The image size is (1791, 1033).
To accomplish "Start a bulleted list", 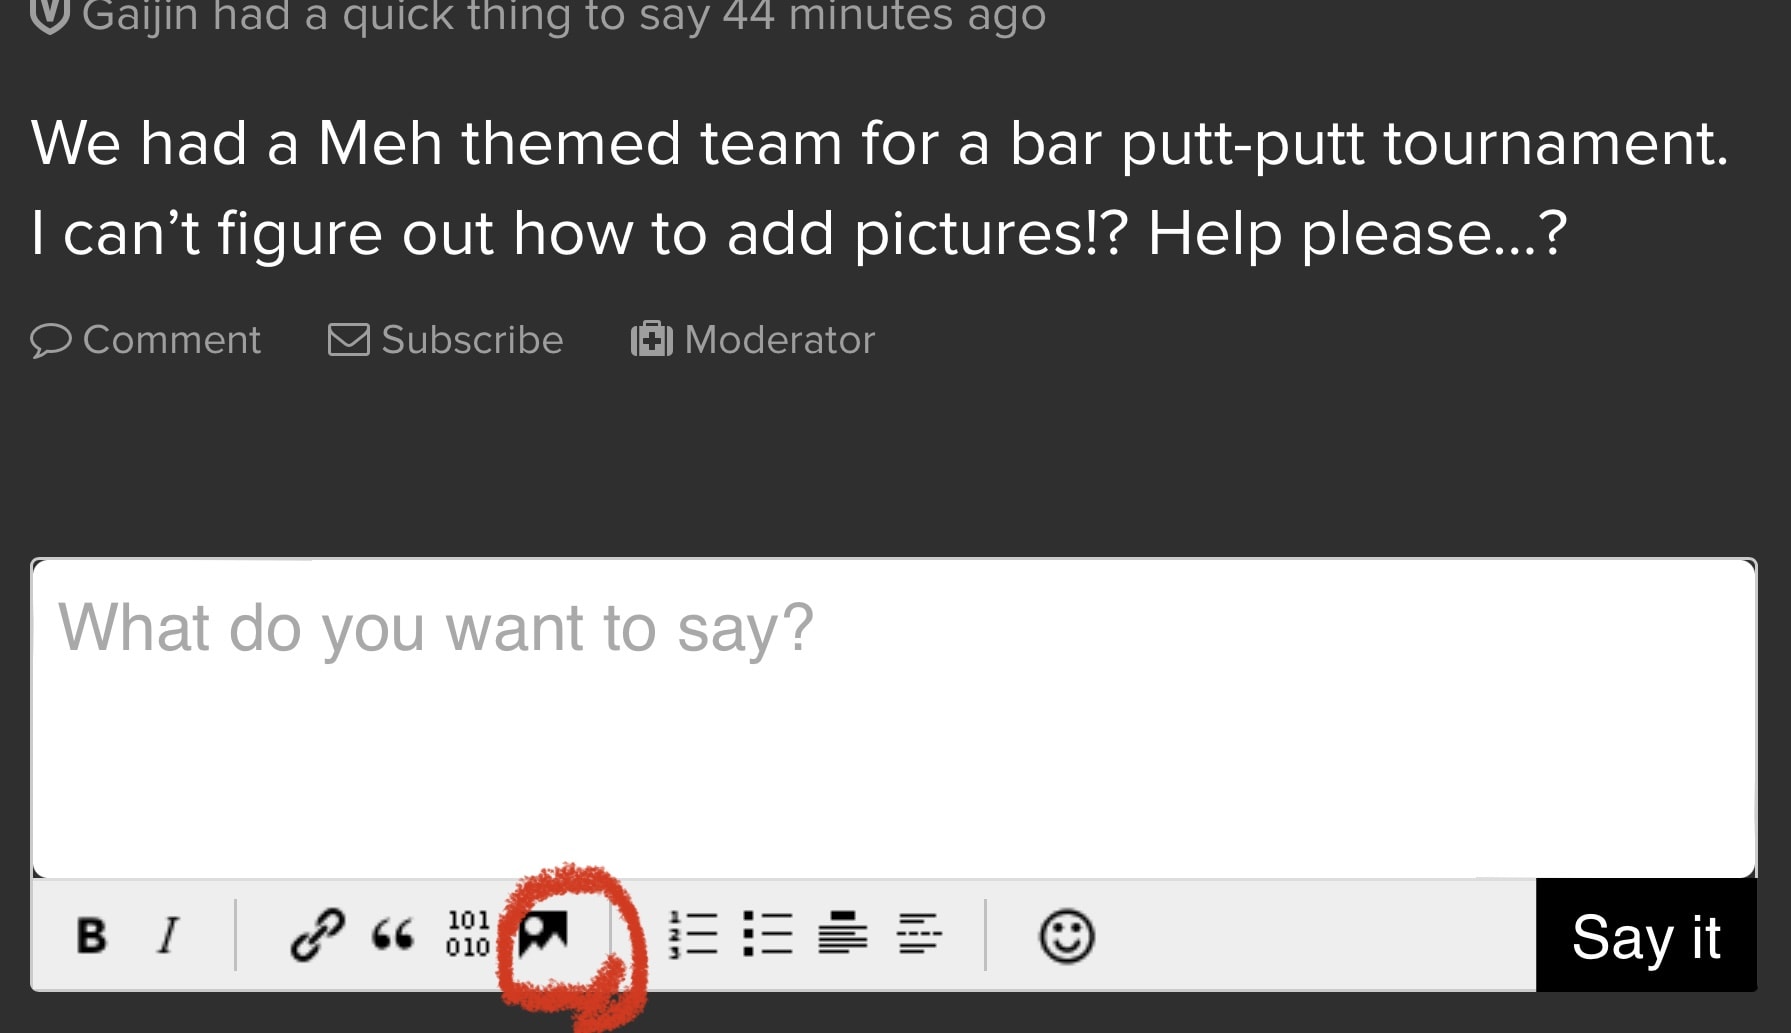I will coord(768,935).
